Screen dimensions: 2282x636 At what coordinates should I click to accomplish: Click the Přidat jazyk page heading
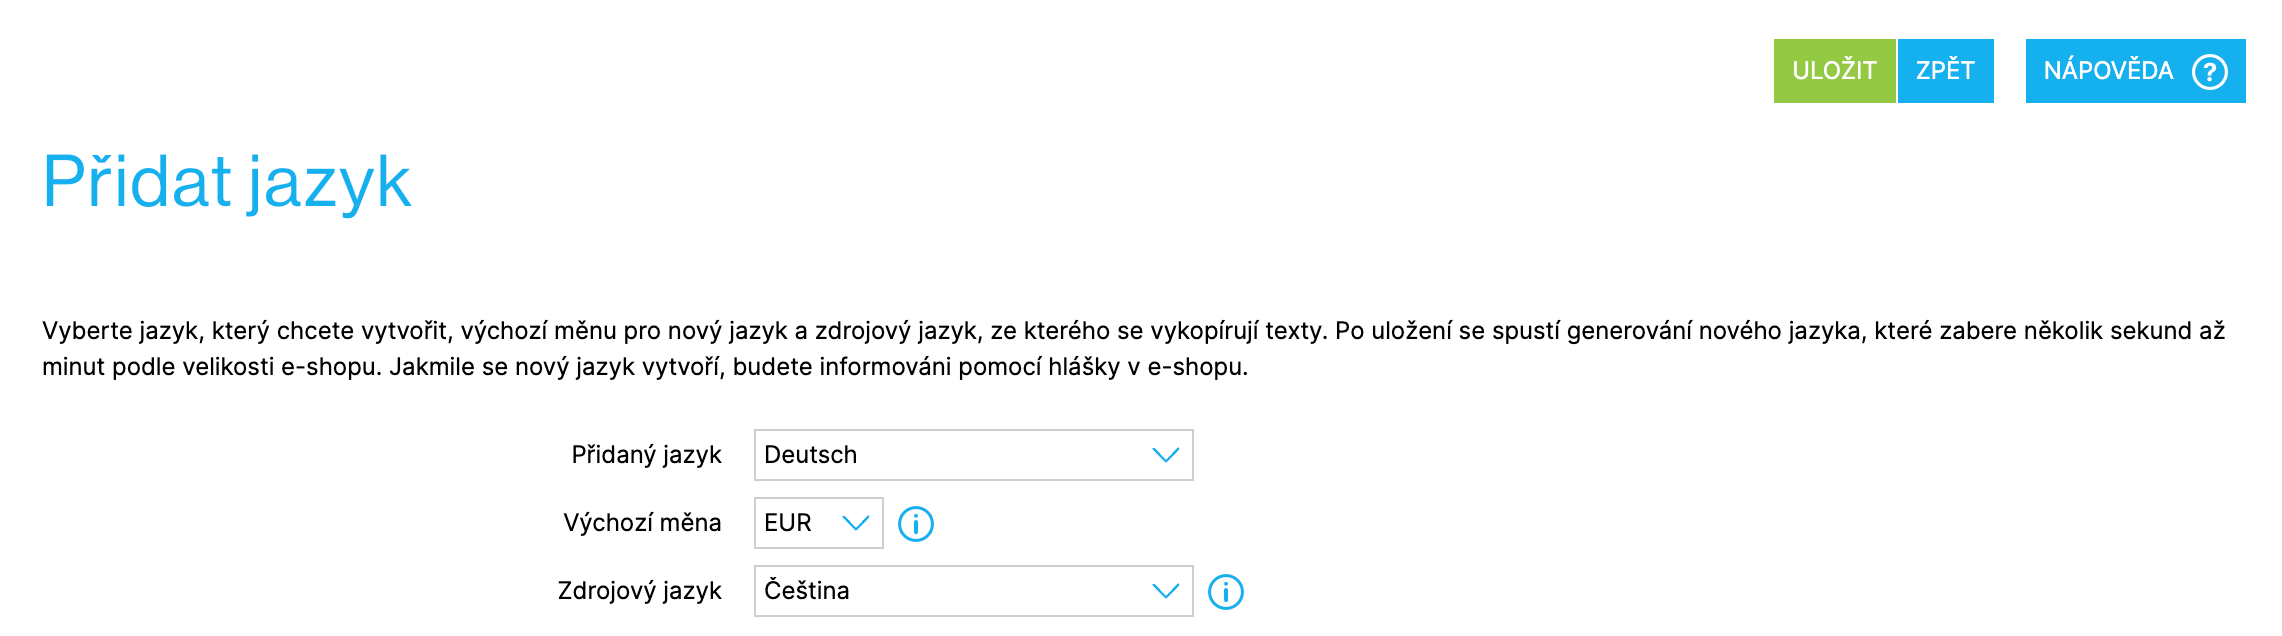(227, 183)
